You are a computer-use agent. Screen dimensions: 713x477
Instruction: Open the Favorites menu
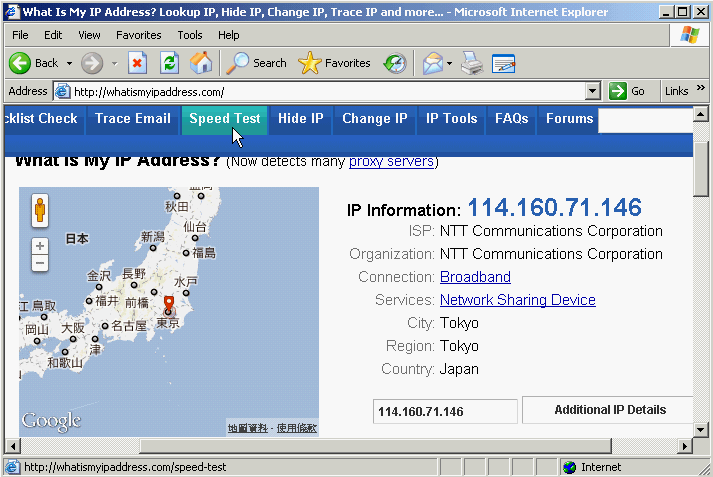(139, 35)
